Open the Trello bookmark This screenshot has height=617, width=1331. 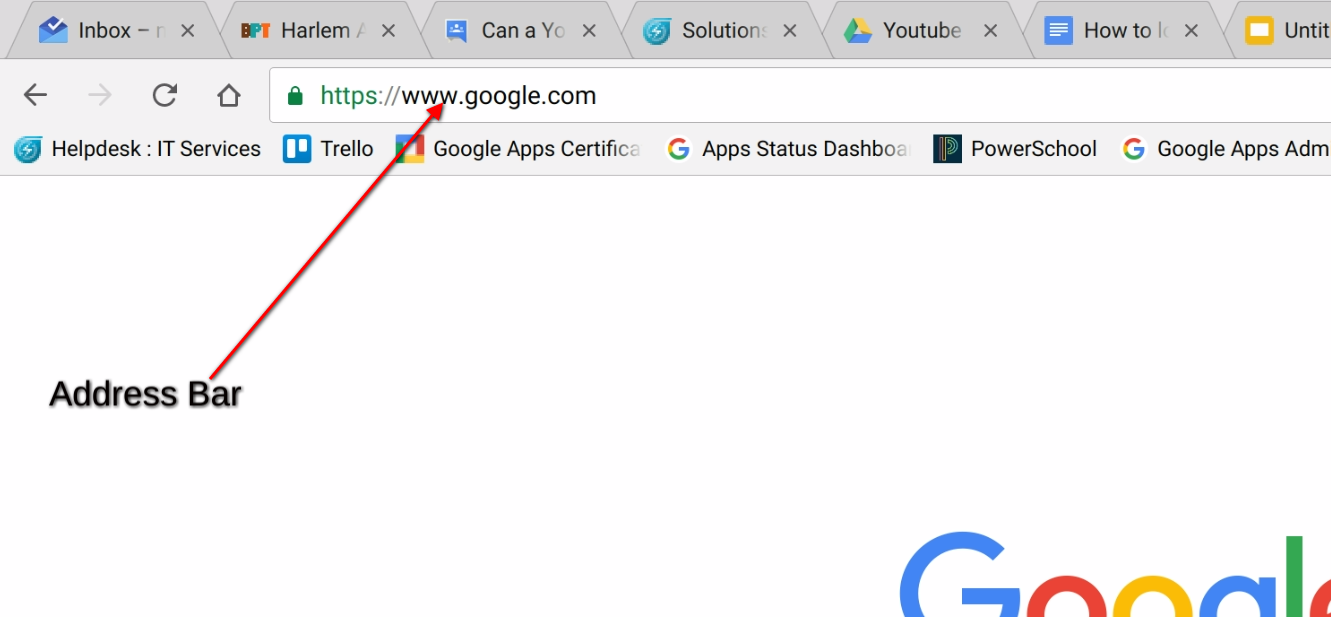pos(328,149)
